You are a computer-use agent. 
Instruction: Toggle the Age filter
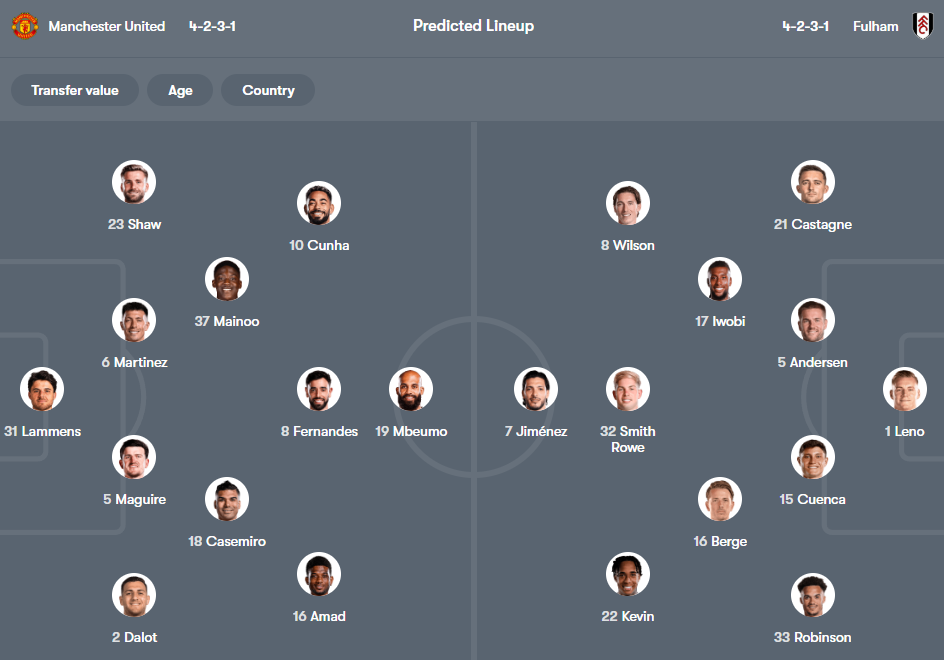180,90
